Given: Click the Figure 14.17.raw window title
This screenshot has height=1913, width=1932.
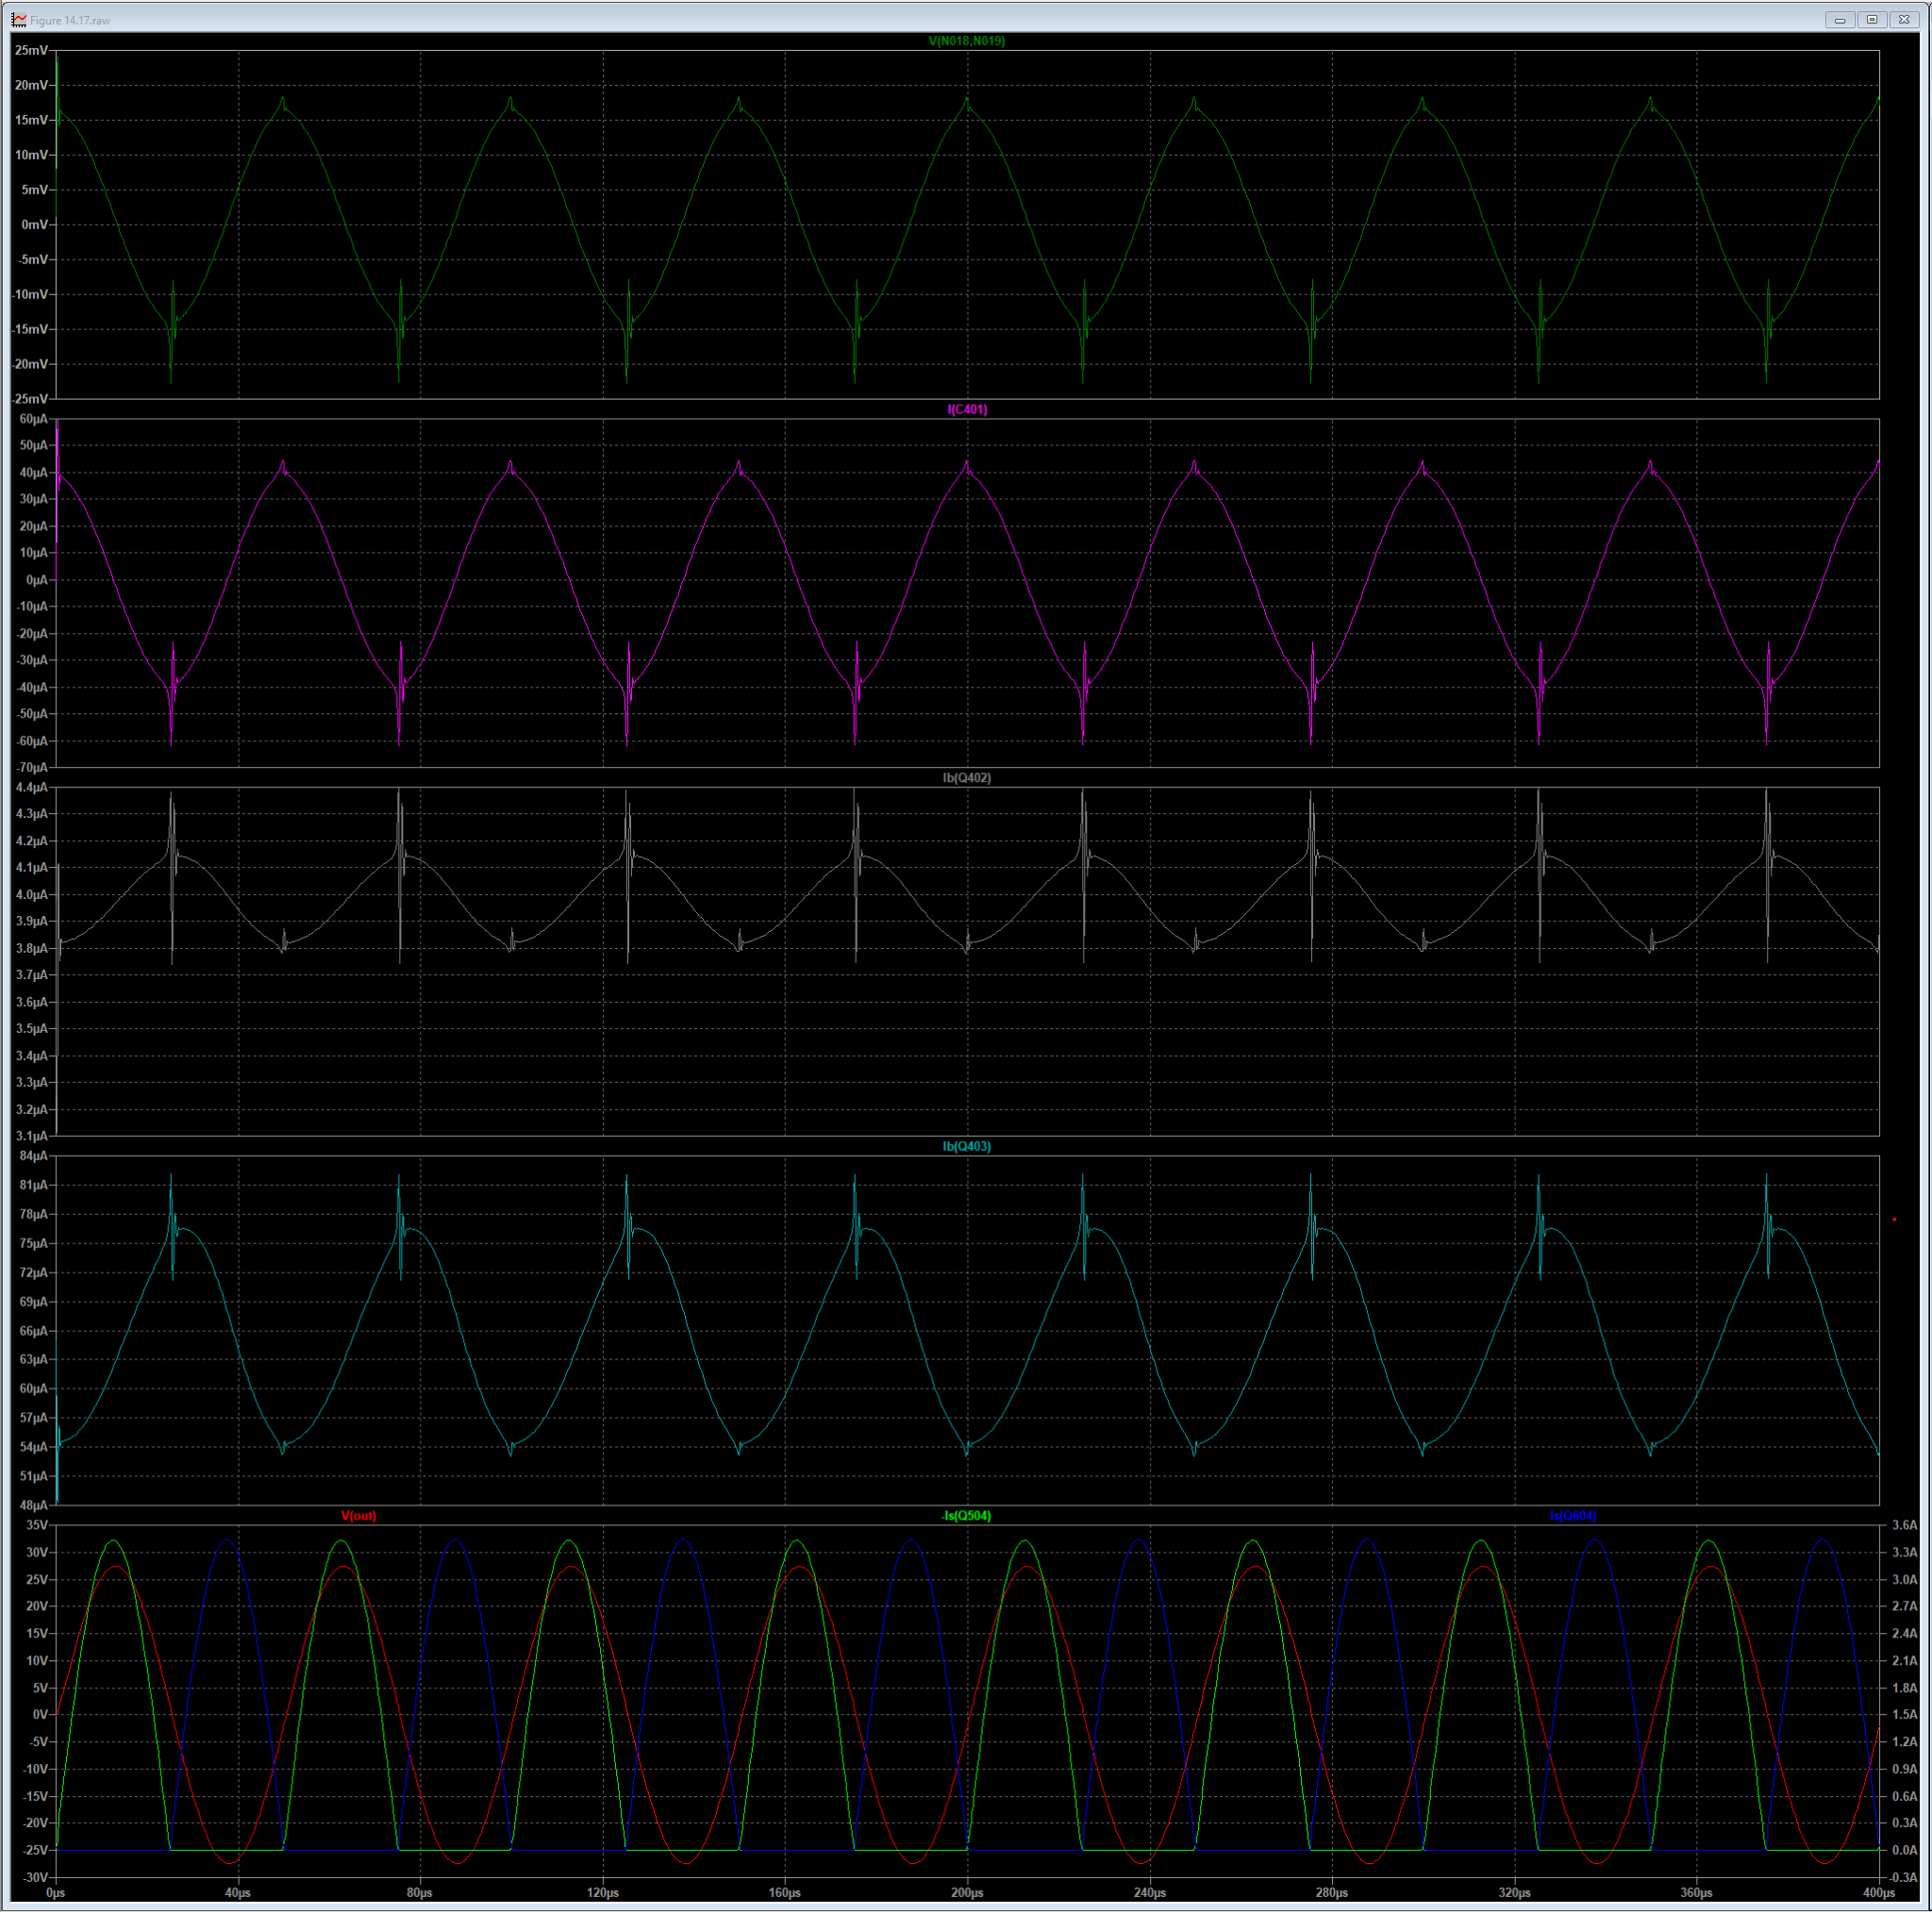Looking at the screenshot, I should (x=70, y=20).
